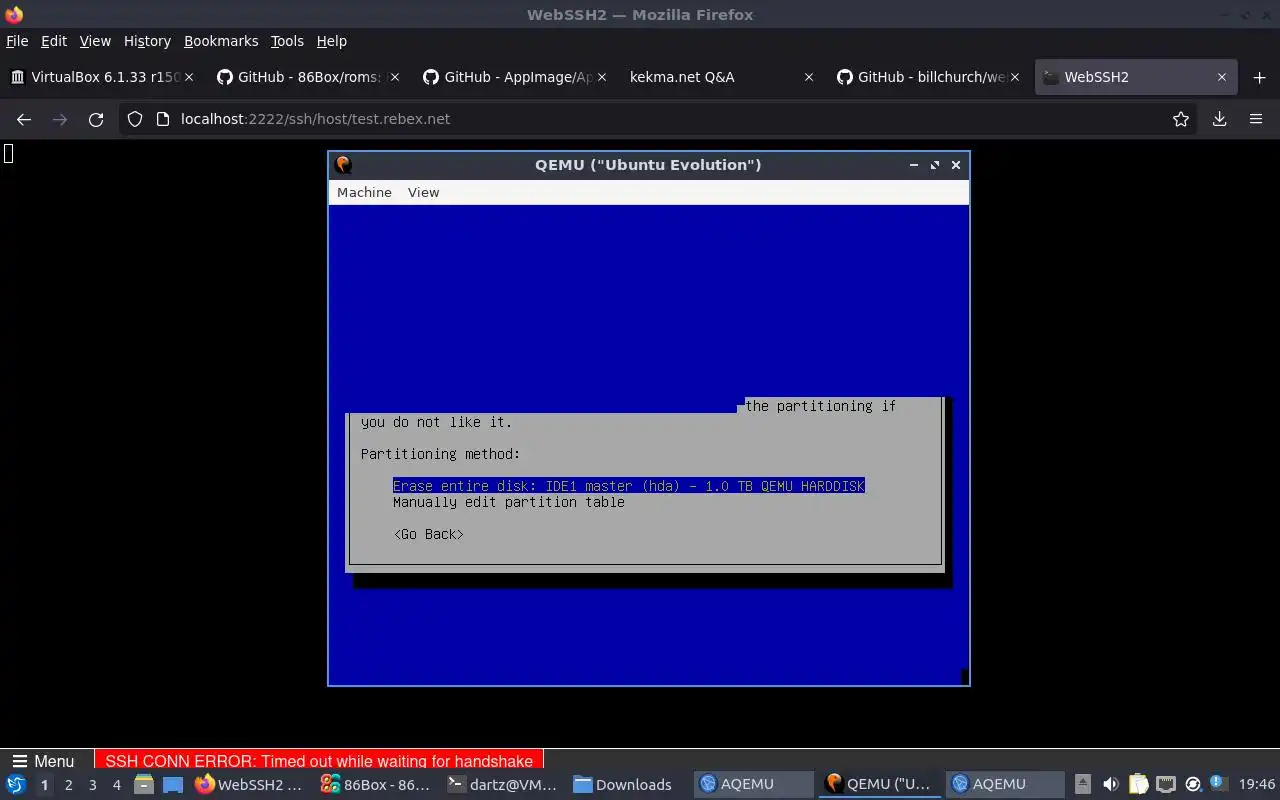Screen dimensions: 1280x800
Task: Open the Firefox hamburger application menu
Action: tap(1256, 119)
